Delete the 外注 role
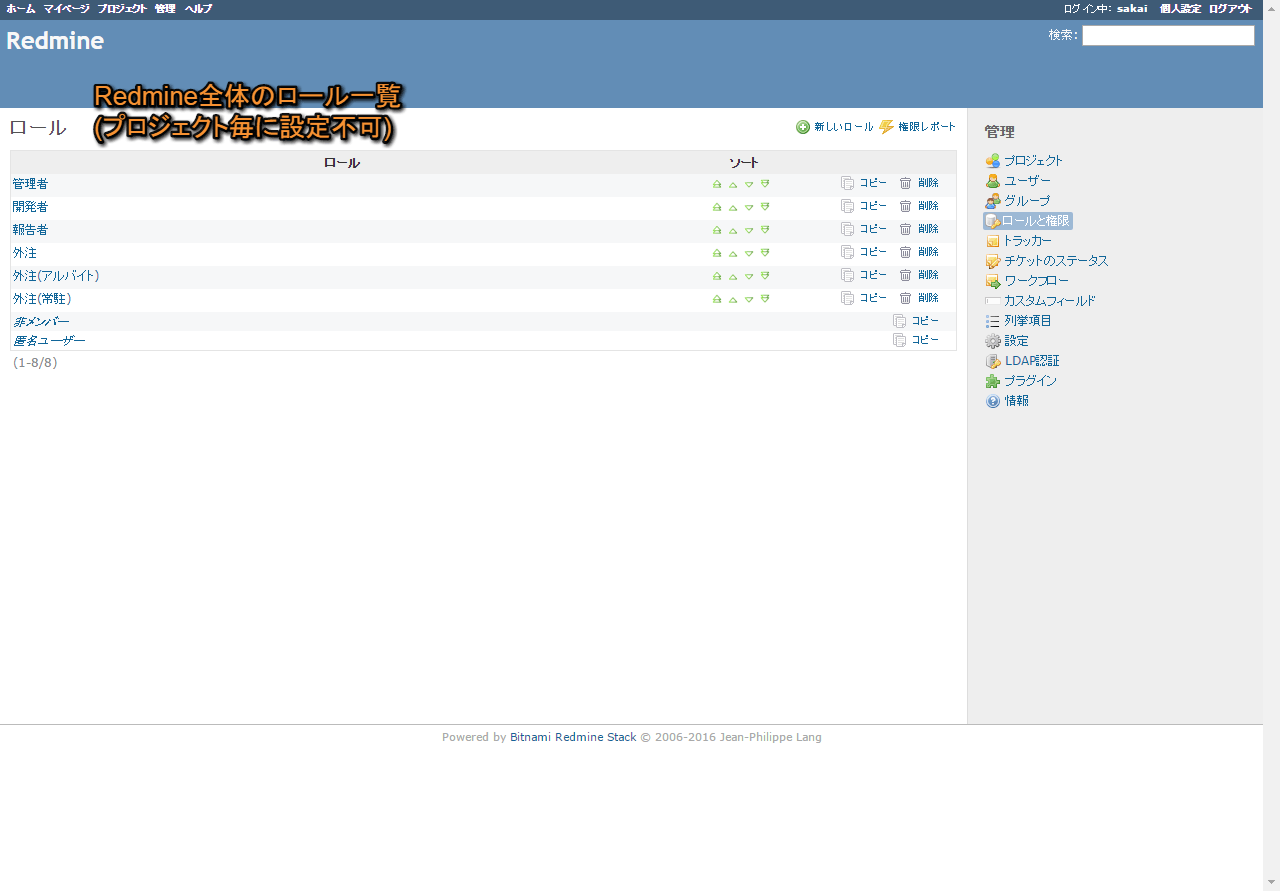The height and width of the screenshot is (891, 1280). pos(919,252)
